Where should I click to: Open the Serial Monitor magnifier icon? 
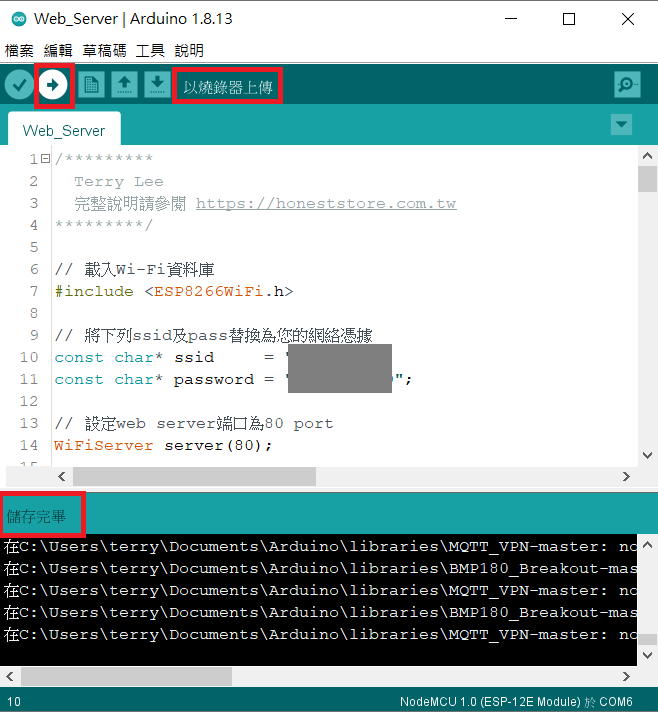tap(627, 85)
